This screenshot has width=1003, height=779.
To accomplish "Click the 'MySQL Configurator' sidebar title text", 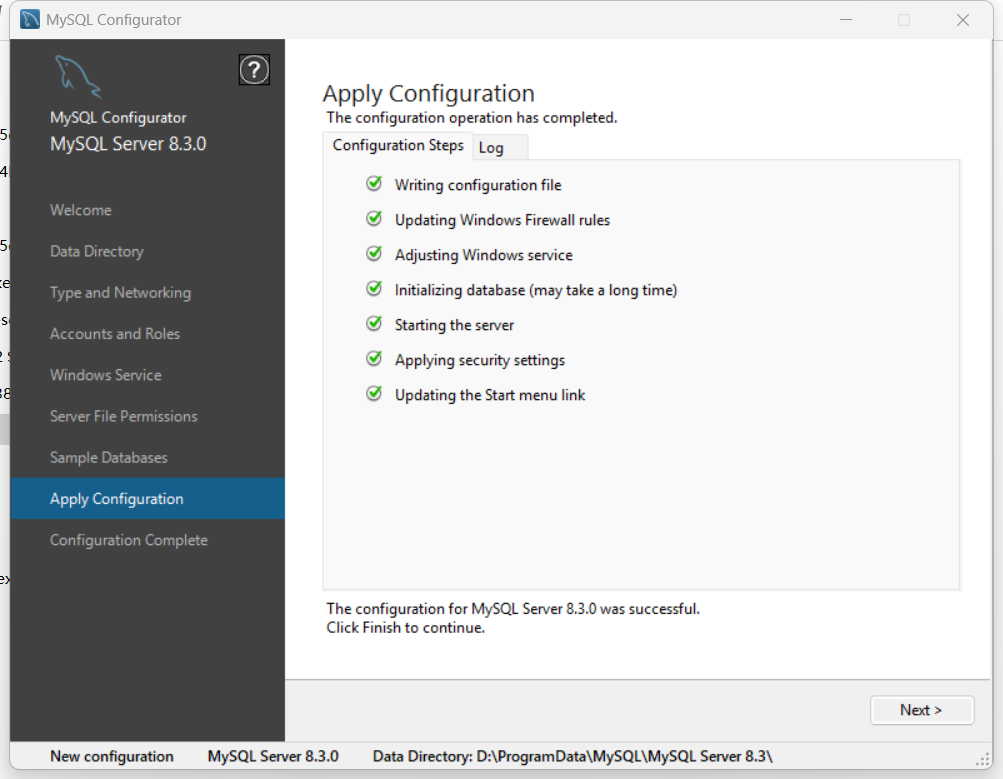I will tap(118, 118).
